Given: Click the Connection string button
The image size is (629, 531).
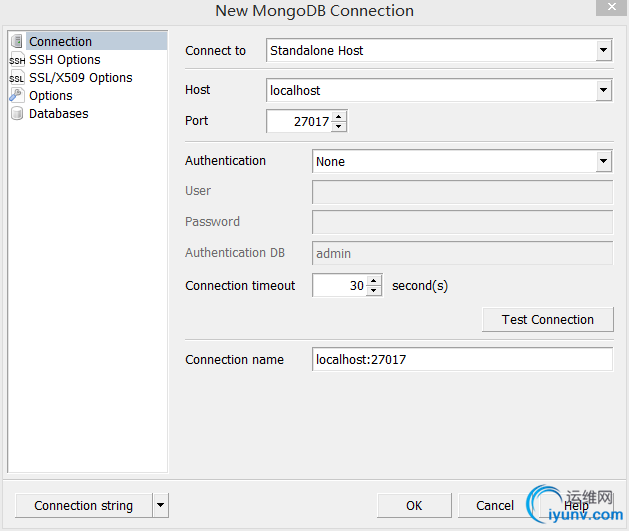Looking at the screenshot, I should [83, 505].
